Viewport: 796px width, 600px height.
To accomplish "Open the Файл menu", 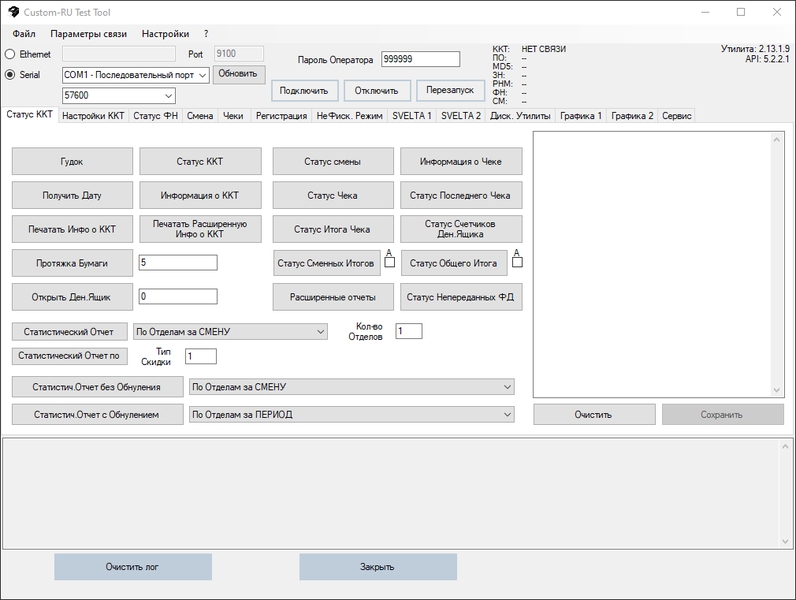I will tap(24, 33).
